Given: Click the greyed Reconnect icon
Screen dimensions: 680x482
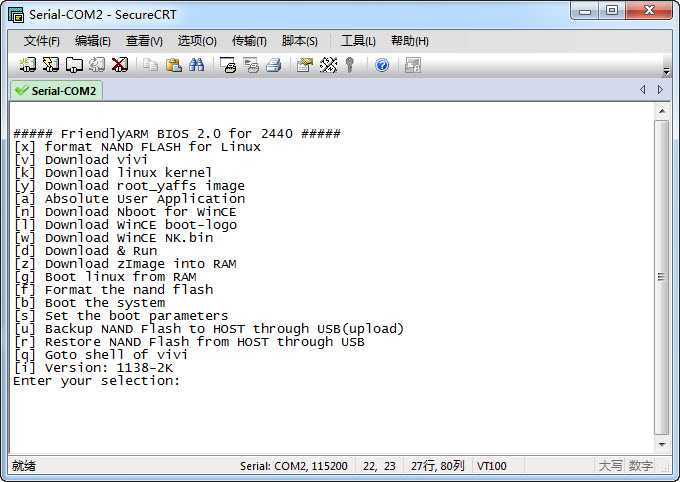Looking at the screenshot, I should pos(97,65).
